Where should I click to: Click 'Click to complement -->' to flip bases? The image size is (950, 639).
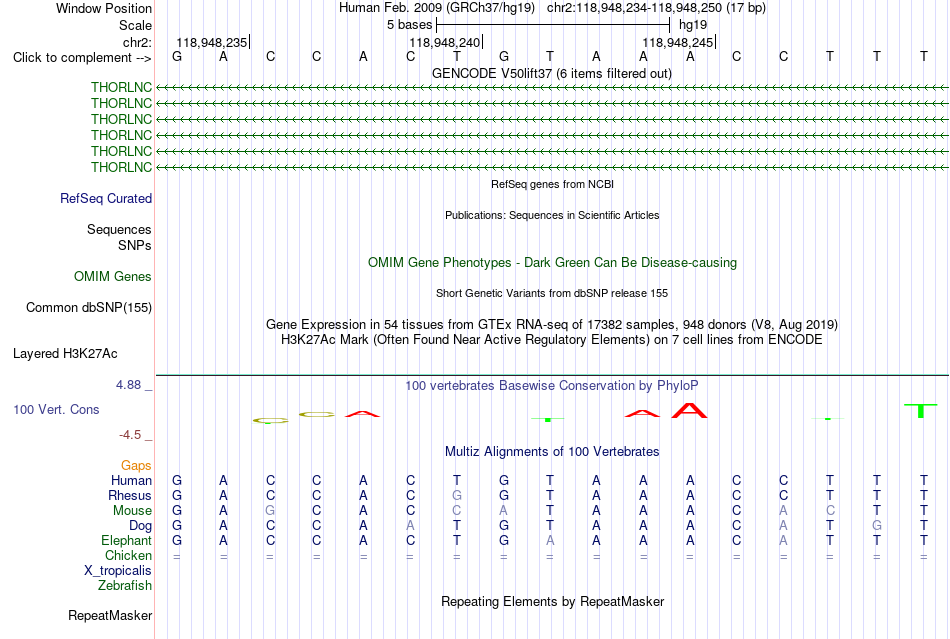[x=82, y=58]
